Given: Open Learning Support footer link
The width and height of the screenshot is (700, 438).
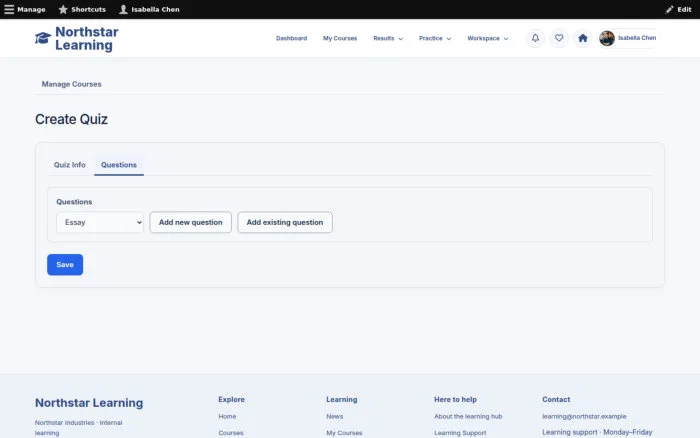Looking at the screenshot, I should pos(460,433).
